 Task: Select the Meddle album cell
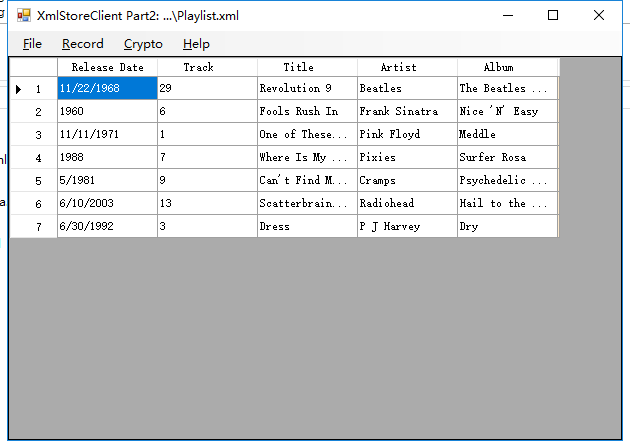pos(507,134)
